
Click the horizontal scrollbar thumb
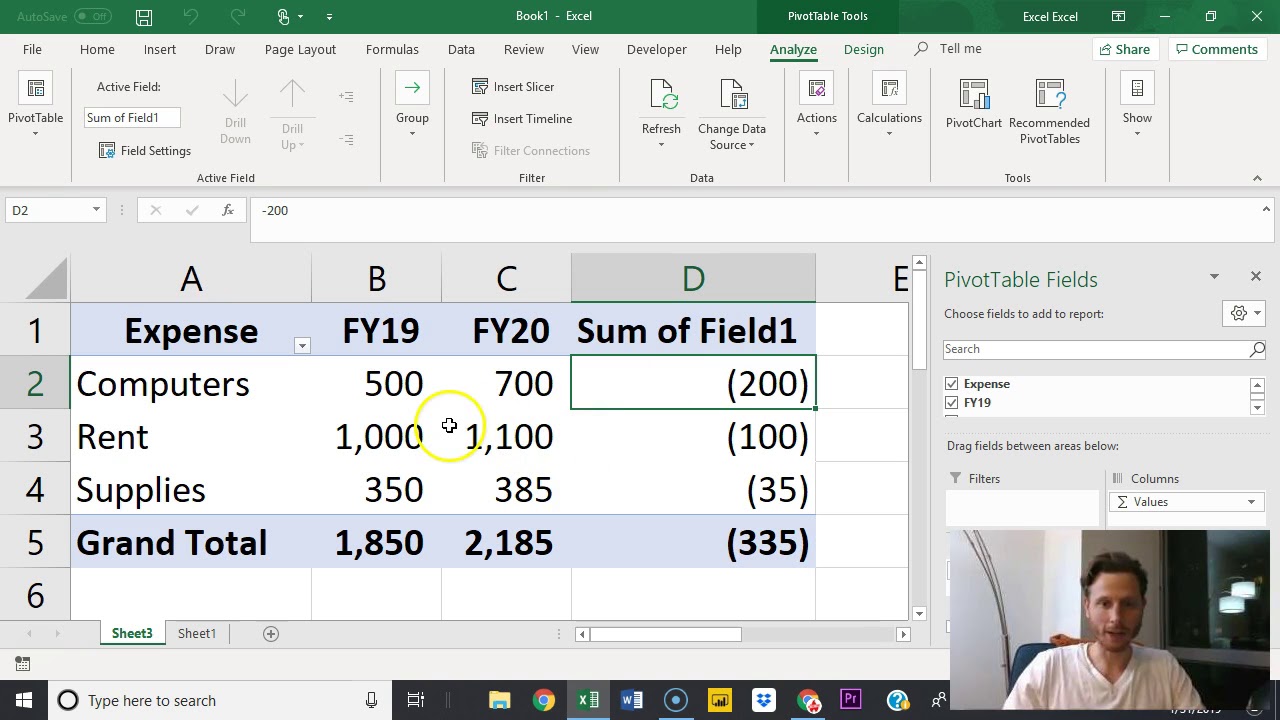tap(666, 634)
